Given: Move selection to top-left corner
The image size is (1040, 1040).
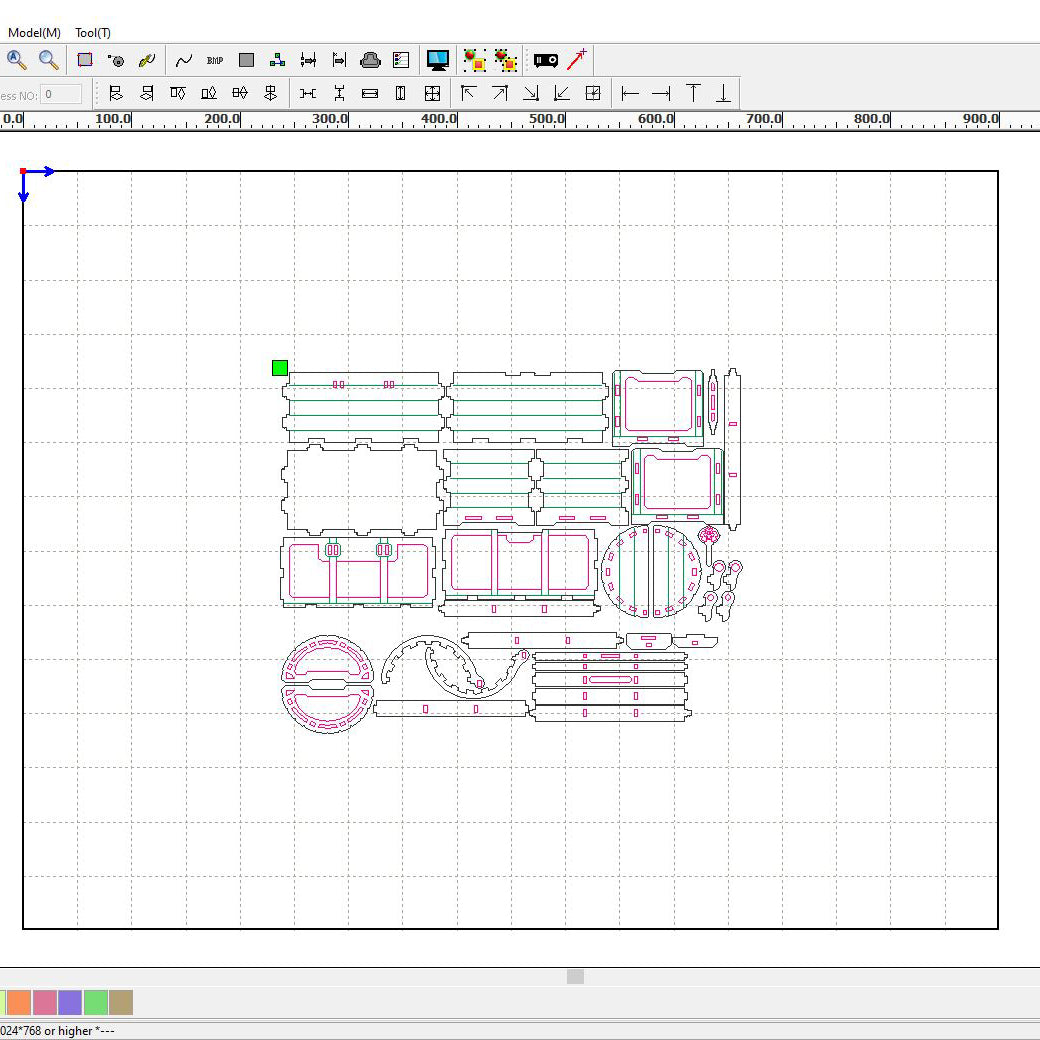Looking at the screenshot, I should (468, 94).
